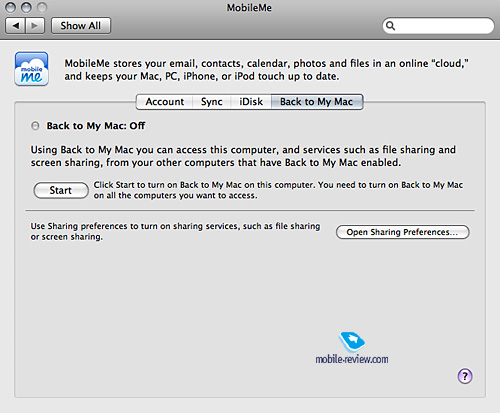Start Back to My Mac
Image resolution: width=500 pixels, height=413 pixels.
click(x=61, y=190)
